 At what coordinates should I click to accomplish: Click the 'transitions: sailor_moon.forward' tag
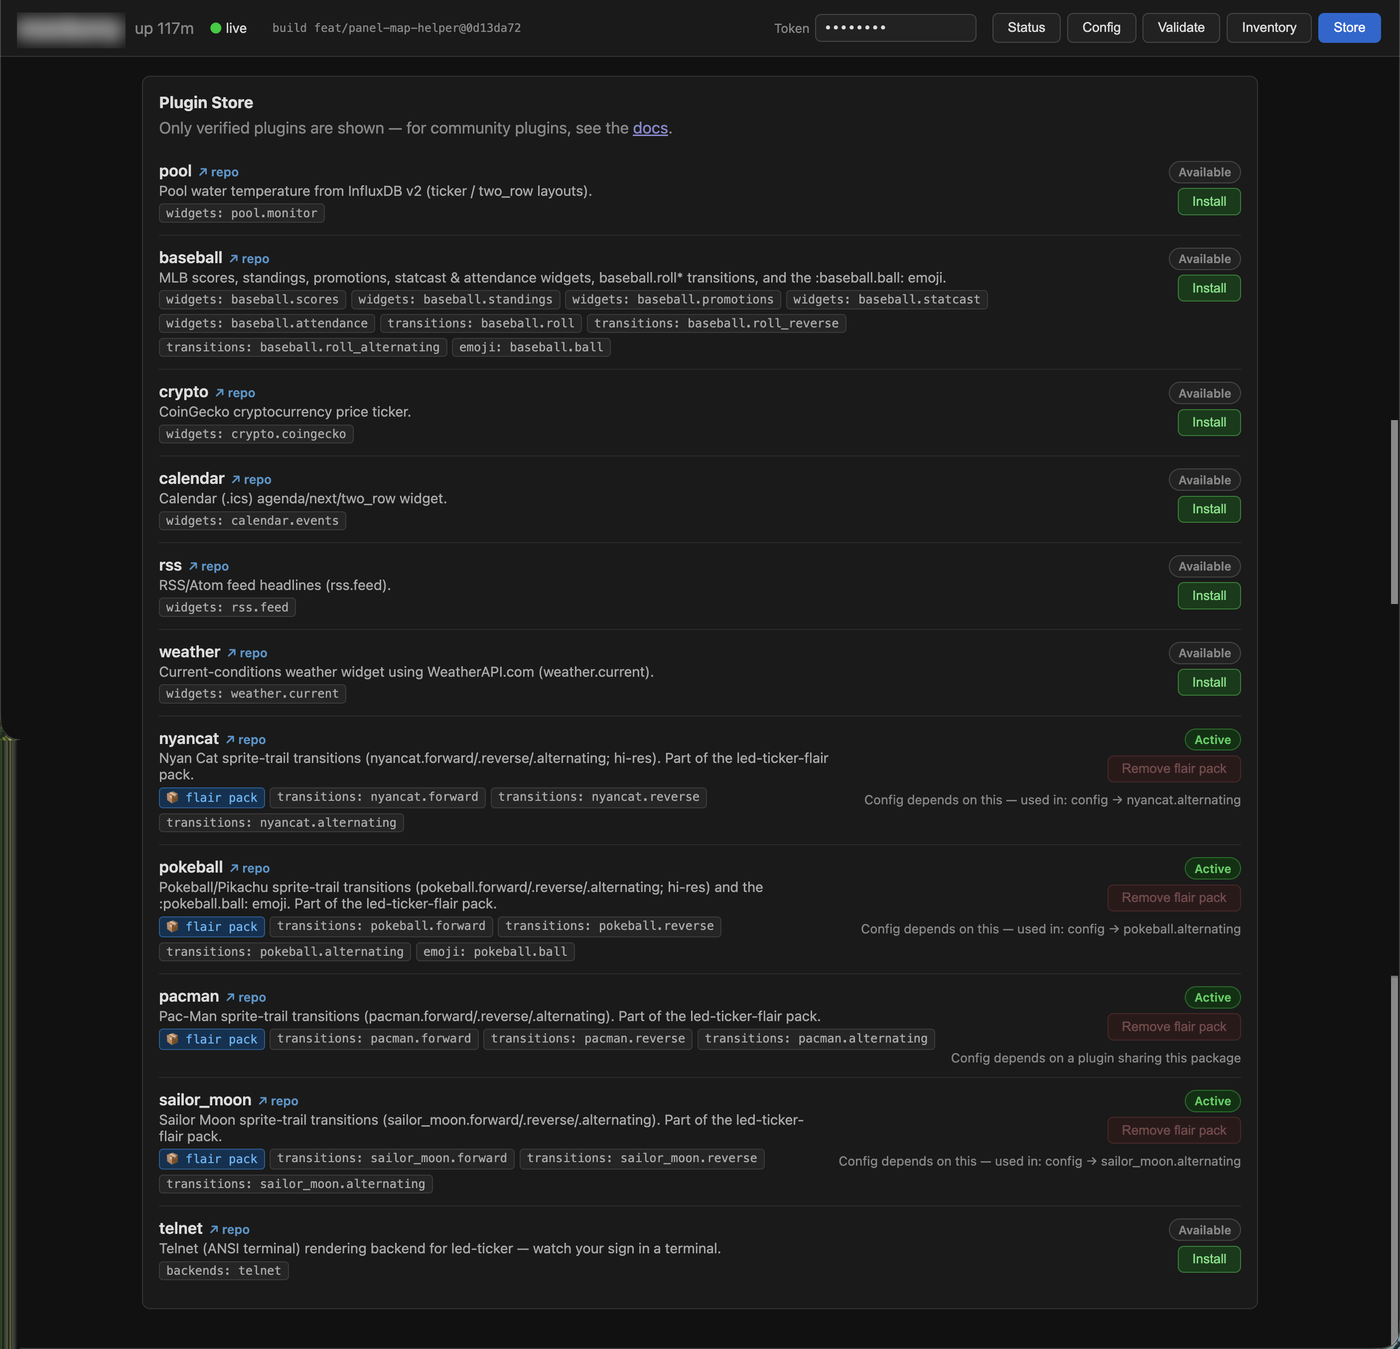click(x=392, y=1158)
